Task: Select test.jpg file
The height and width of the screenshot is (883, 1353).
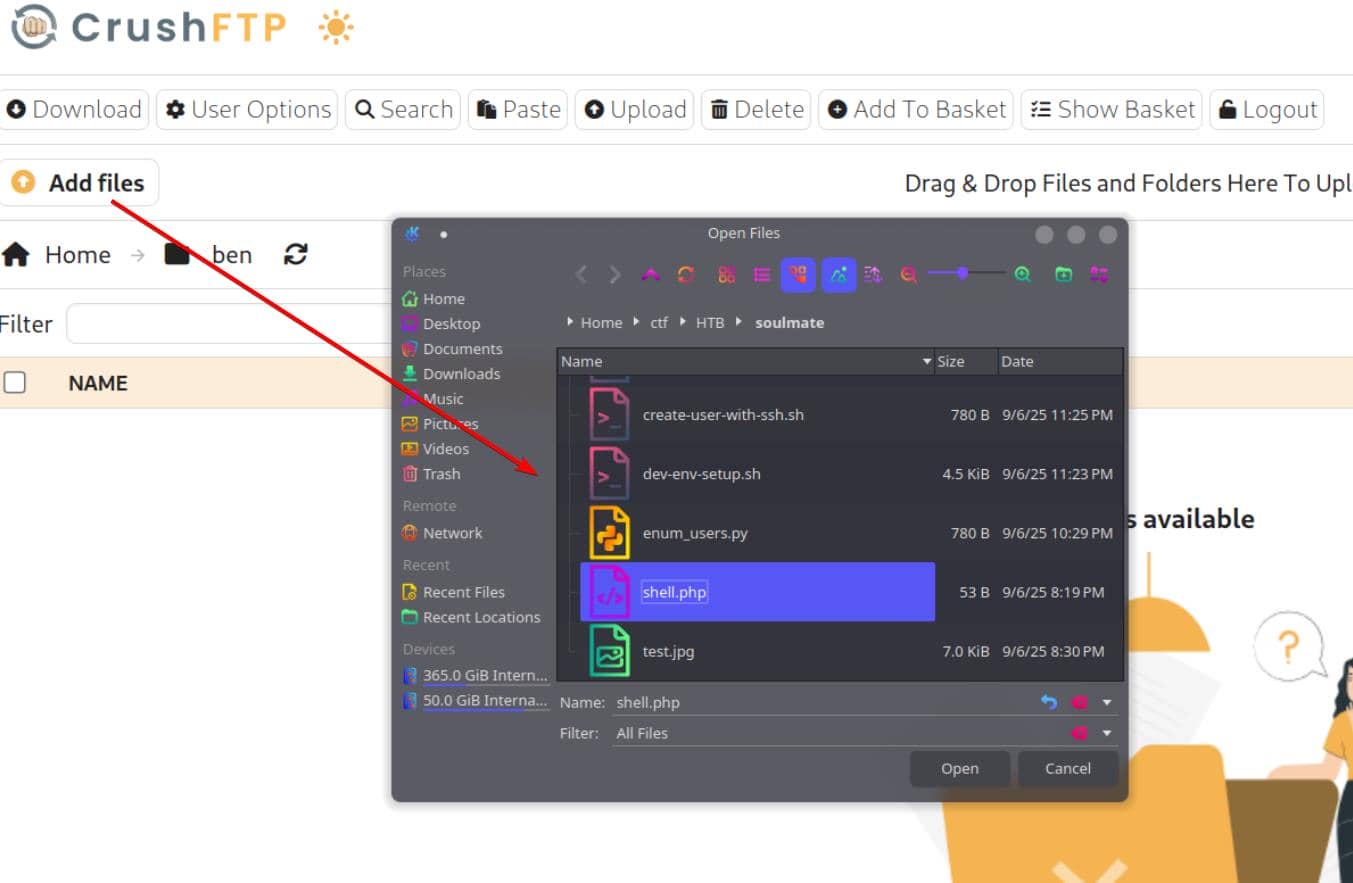Action: 669,651
